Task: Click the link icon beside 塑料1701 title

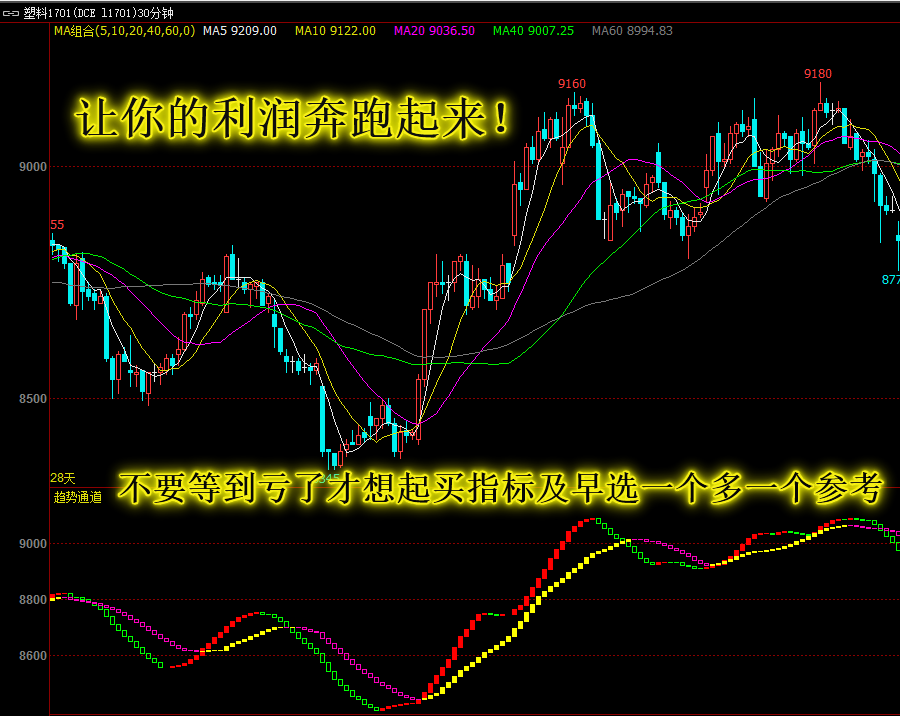Action: 11,13
